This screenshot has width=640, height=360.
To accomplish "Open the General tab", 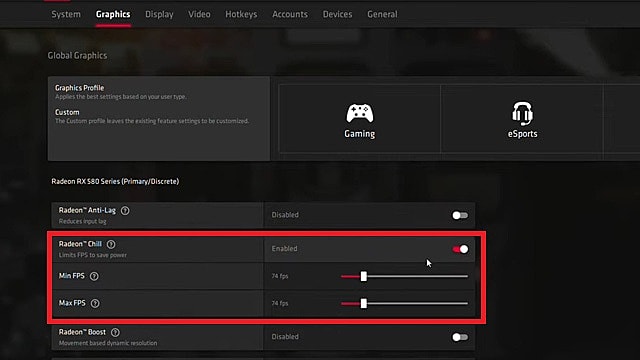I will (x=382, y=14).
